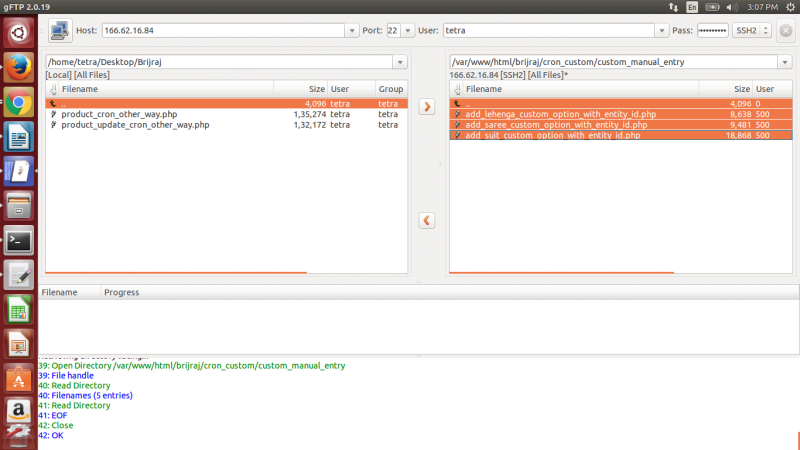Screen dimensions: 800x450
Task: Click the stop transfer button next to SSH2
Action: [786, 31]
